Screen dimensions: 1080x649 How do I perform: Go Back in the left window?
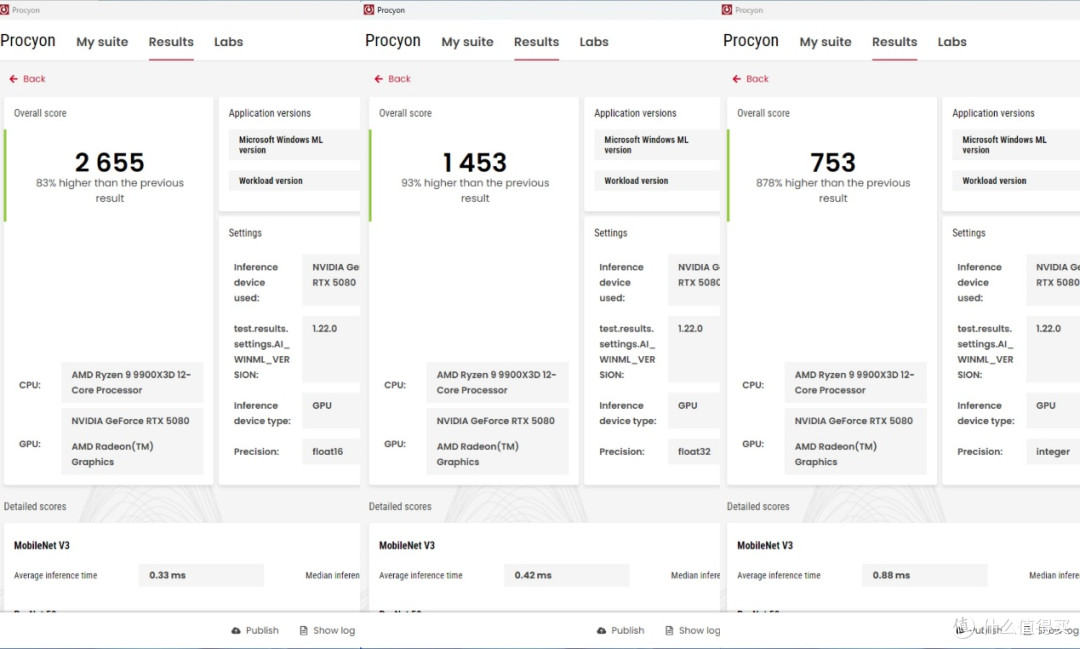pos(27,79)
